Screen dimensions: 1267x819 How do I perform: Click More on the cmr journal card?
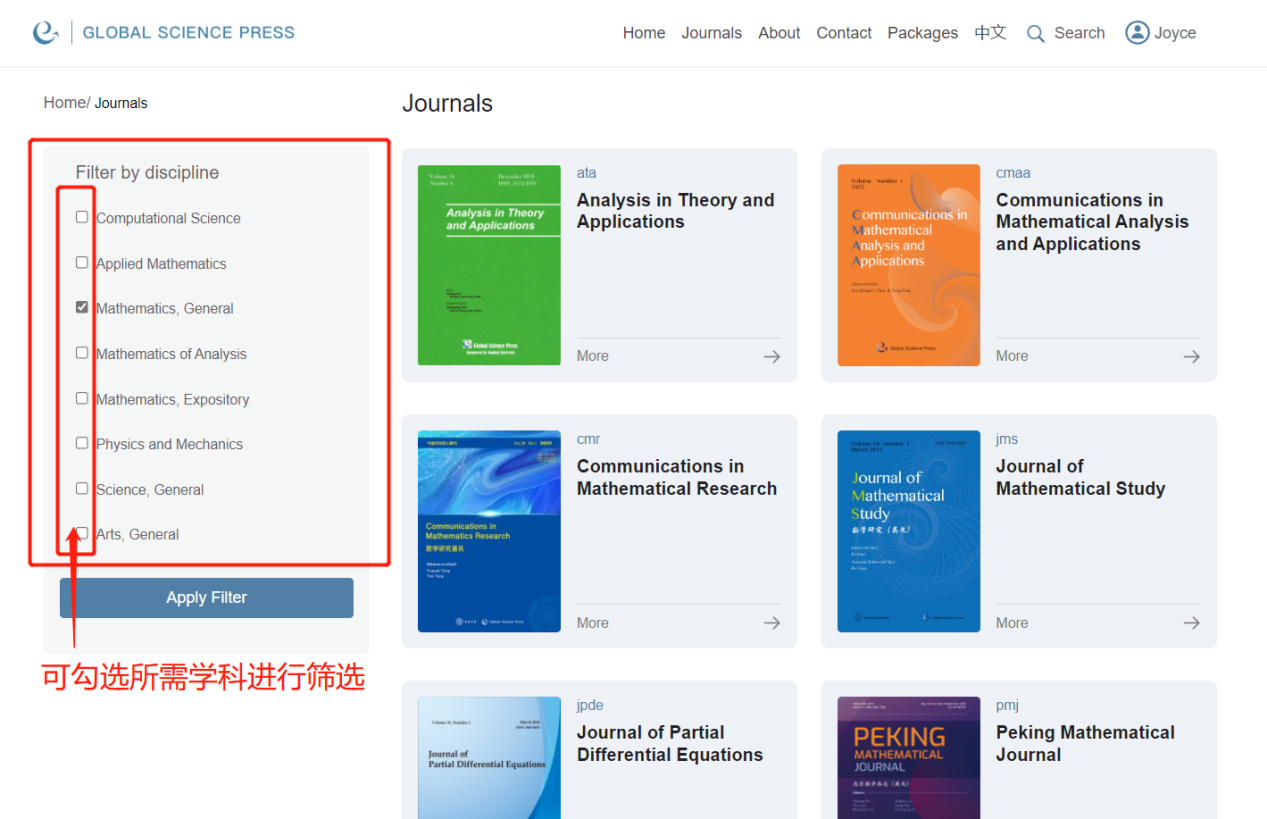(593, 623)
